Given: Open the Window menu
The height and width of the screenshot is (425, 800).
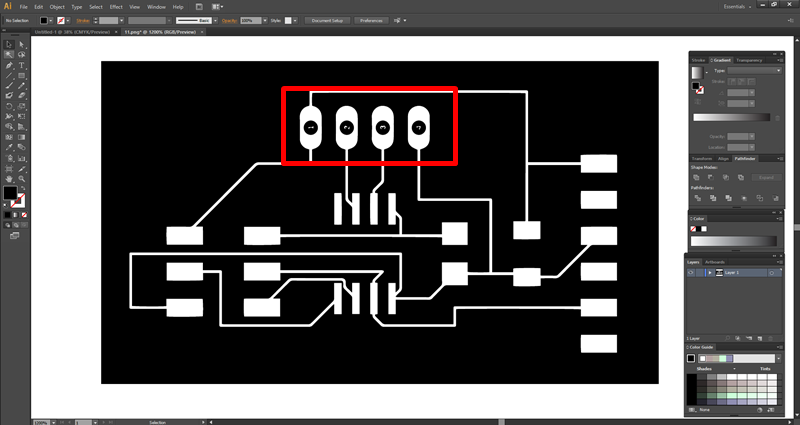Looking at the screenshot, I should pyautogui.click(x=156, y=7).
